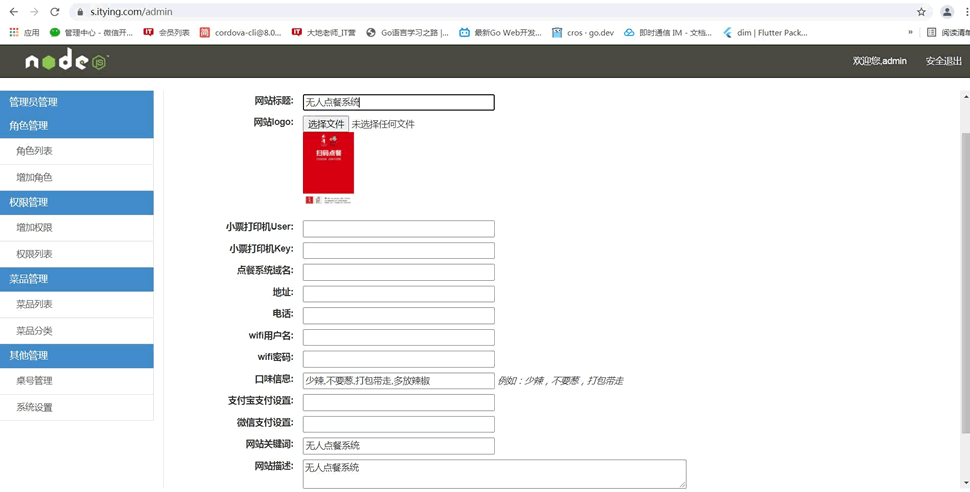Focus the 点餐系统域名 field
The width and height of the screenshot is (970, 492).
tap(398, 272)
